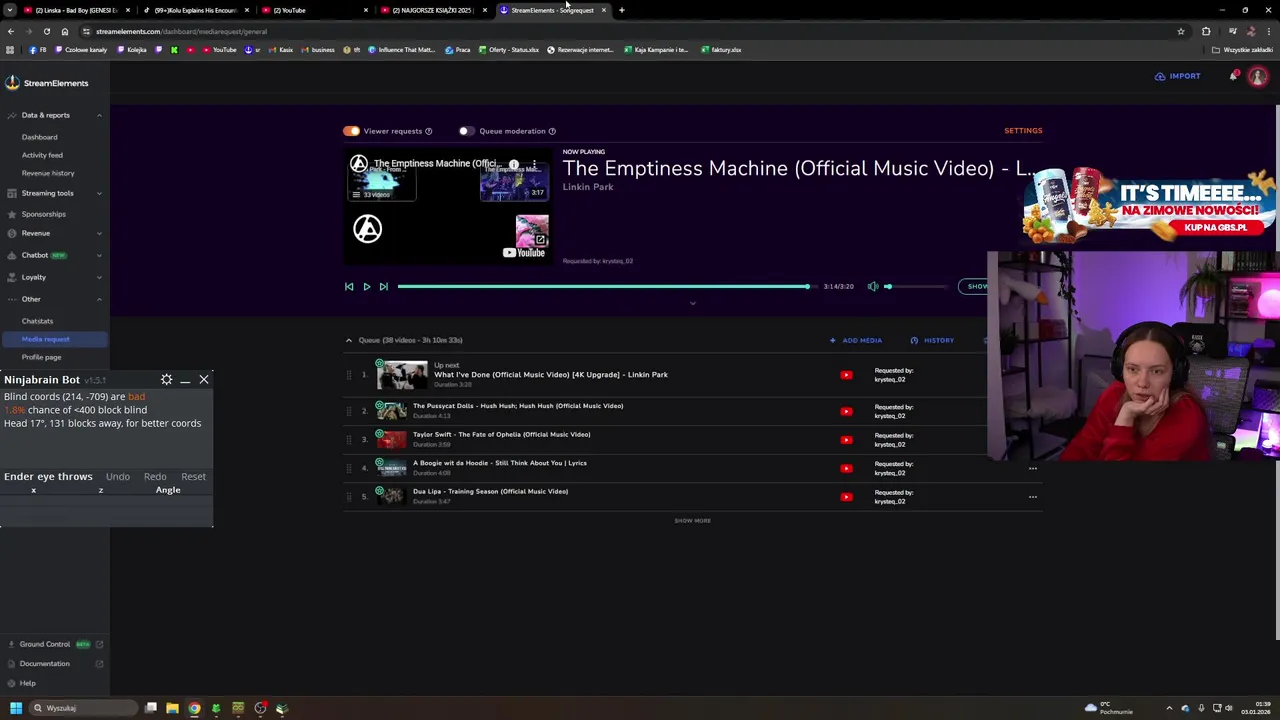Open Chatstats in sidebar
This screenshot has width=1280, height=720.
tap(37, 321)
